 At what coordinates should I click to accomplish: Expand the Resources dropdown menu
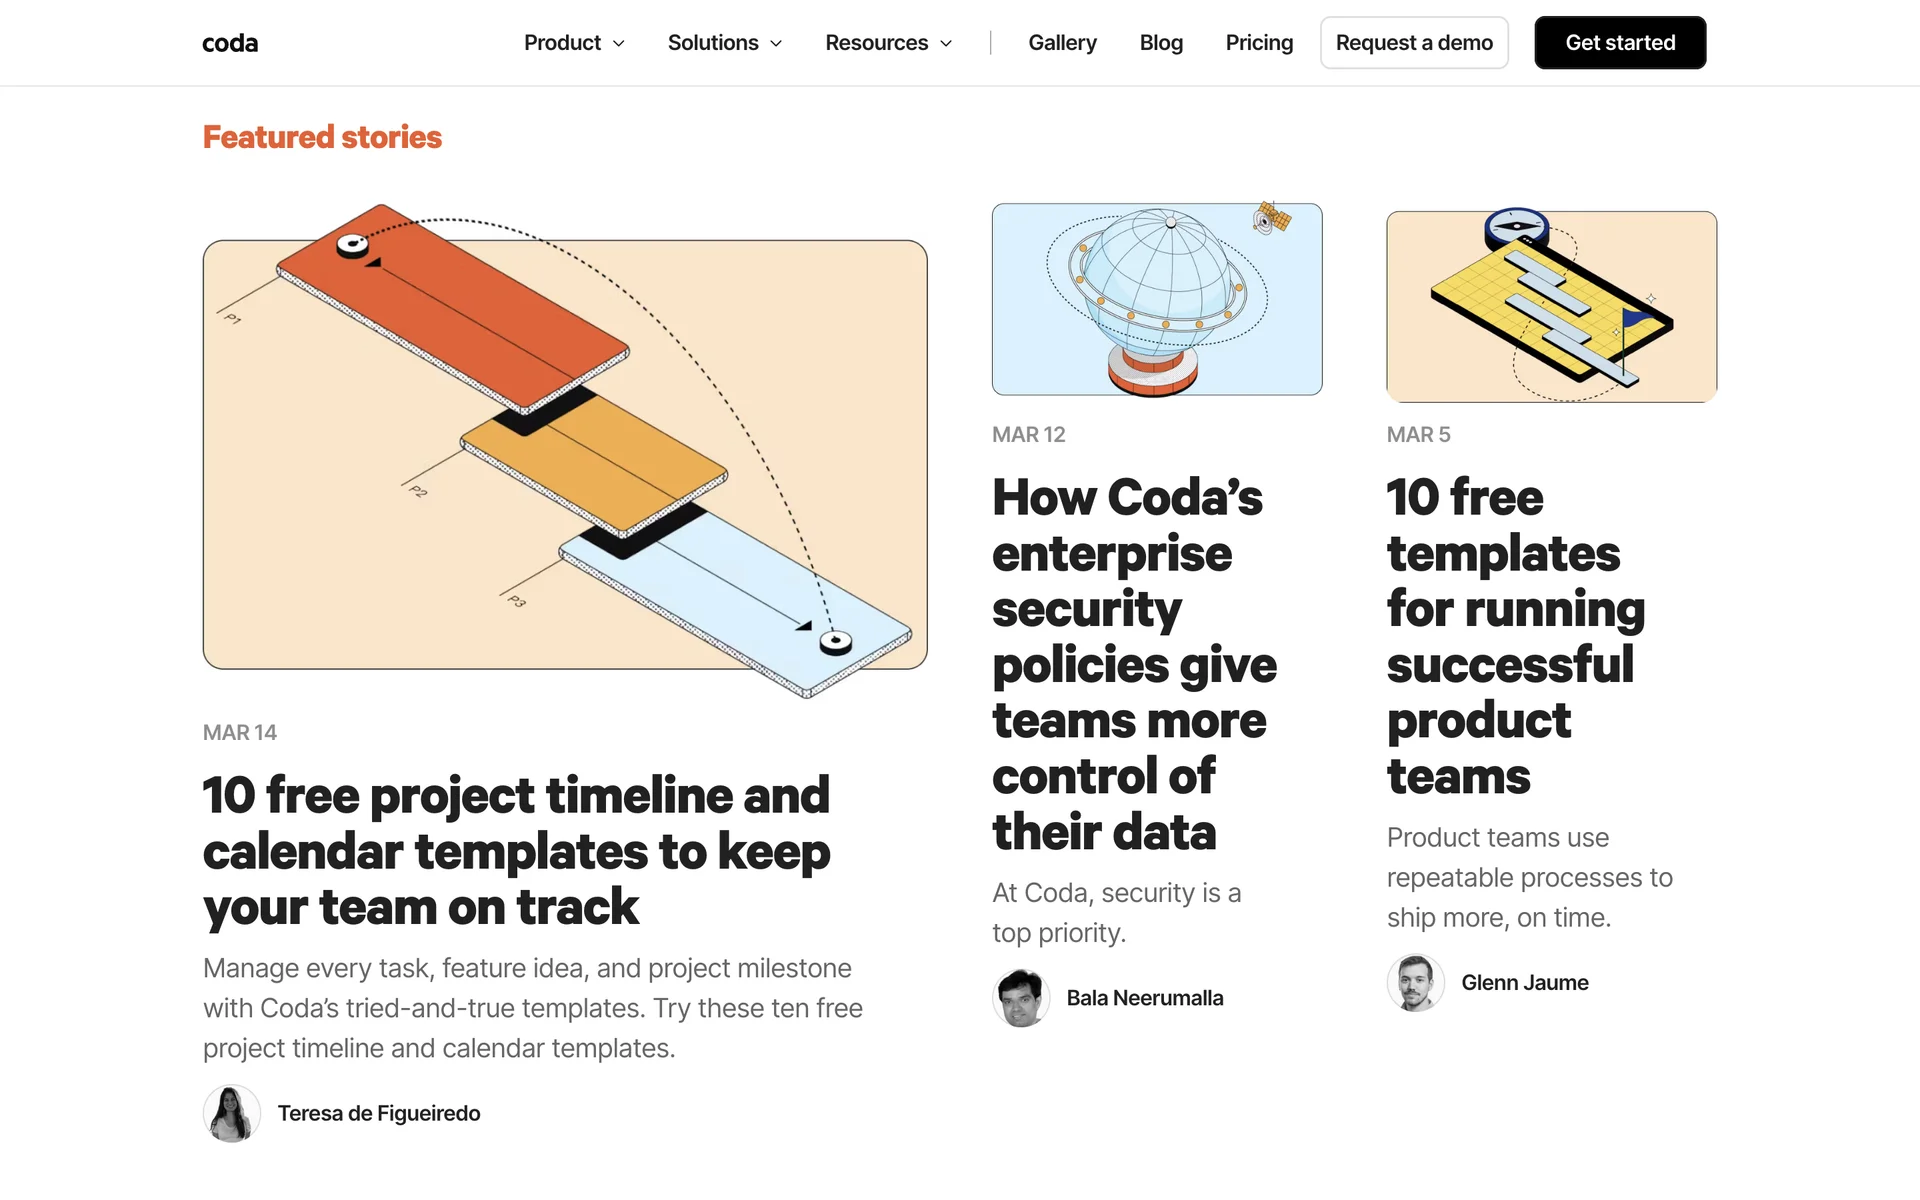click(x=888, y=43)
